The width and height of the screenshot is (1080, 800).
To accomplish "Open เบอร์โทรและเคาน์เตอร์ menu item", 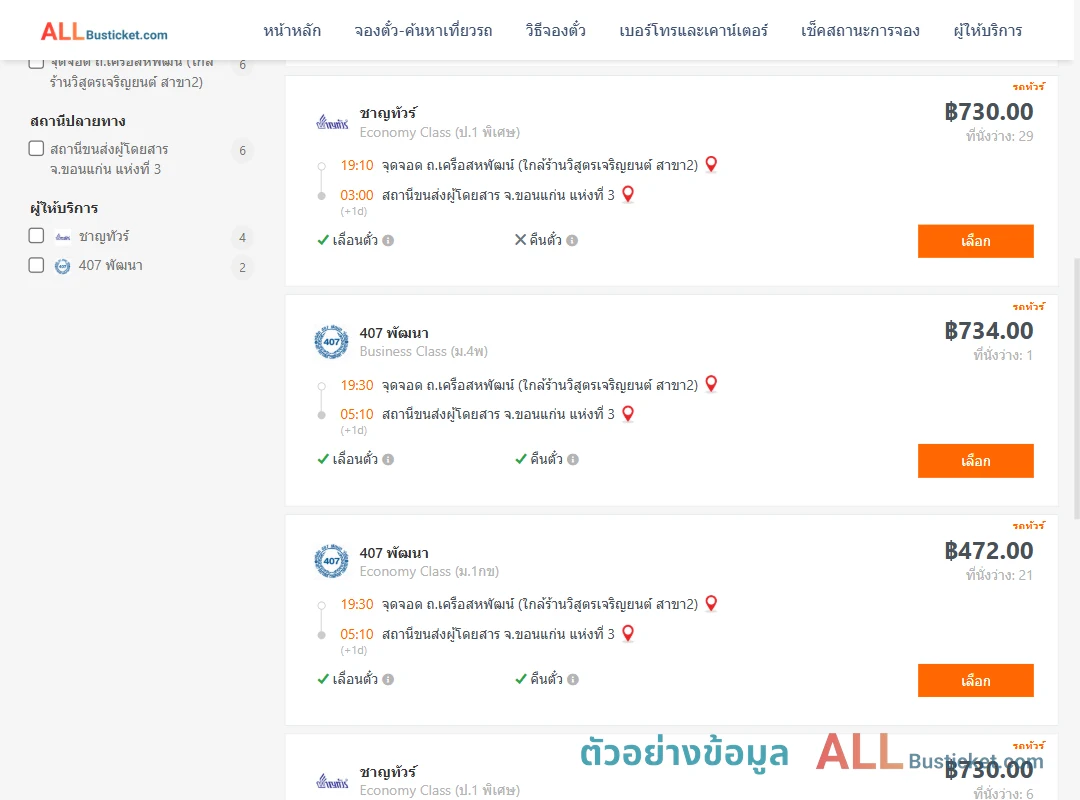I will pos(694,31).
